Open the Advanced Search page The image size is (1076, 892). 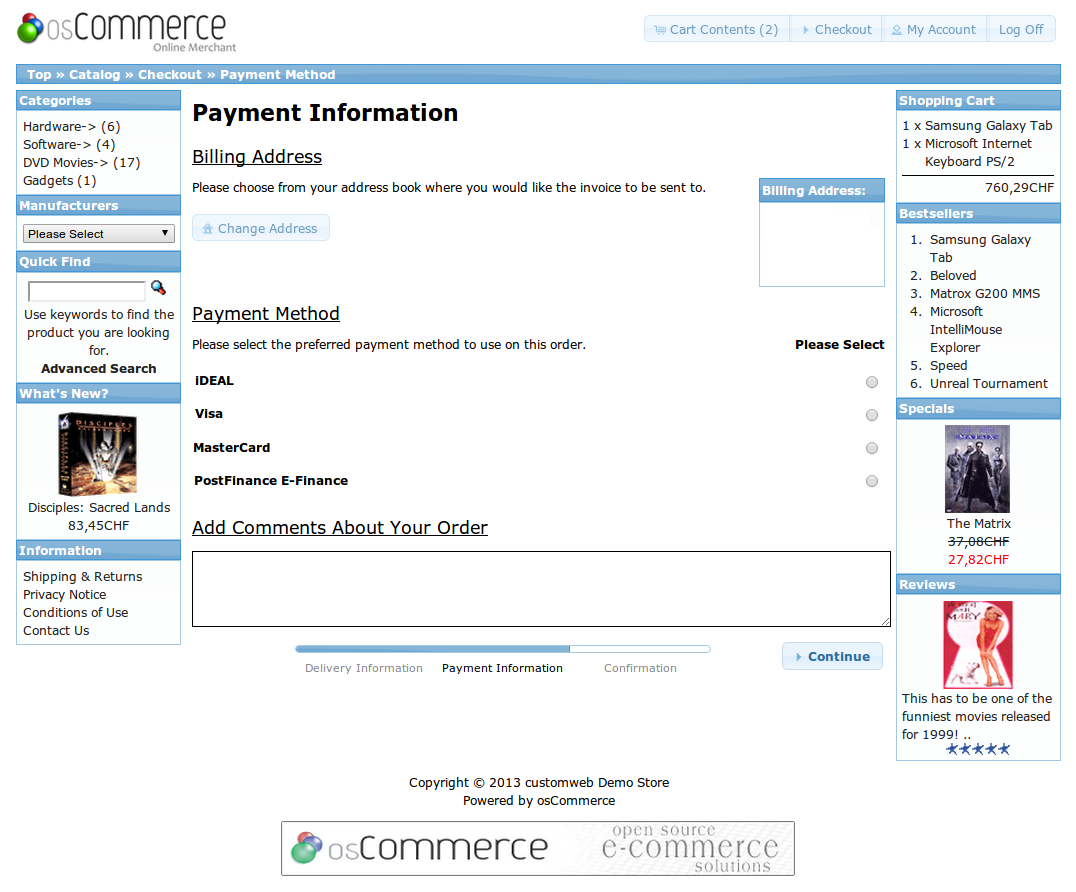98,368
